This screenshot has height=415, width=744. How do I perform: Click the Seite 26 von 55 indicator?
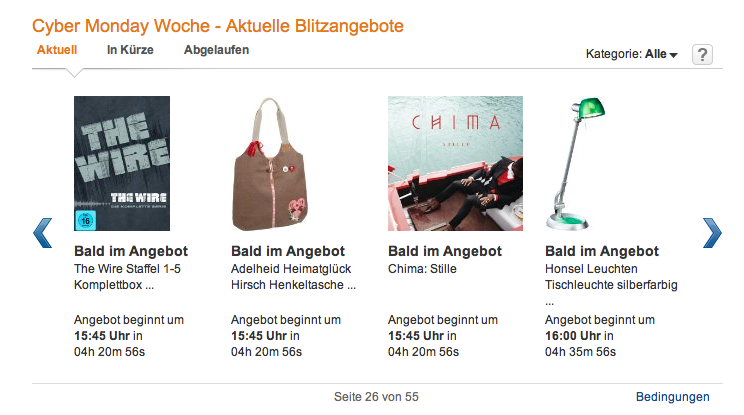click(376, 397)
